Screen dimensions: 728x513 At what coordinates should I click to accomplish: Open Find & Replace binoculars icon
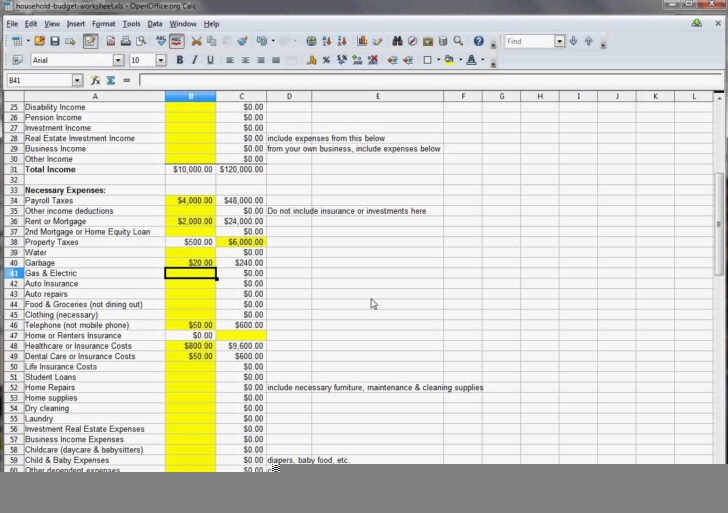(x=397, y=41)
